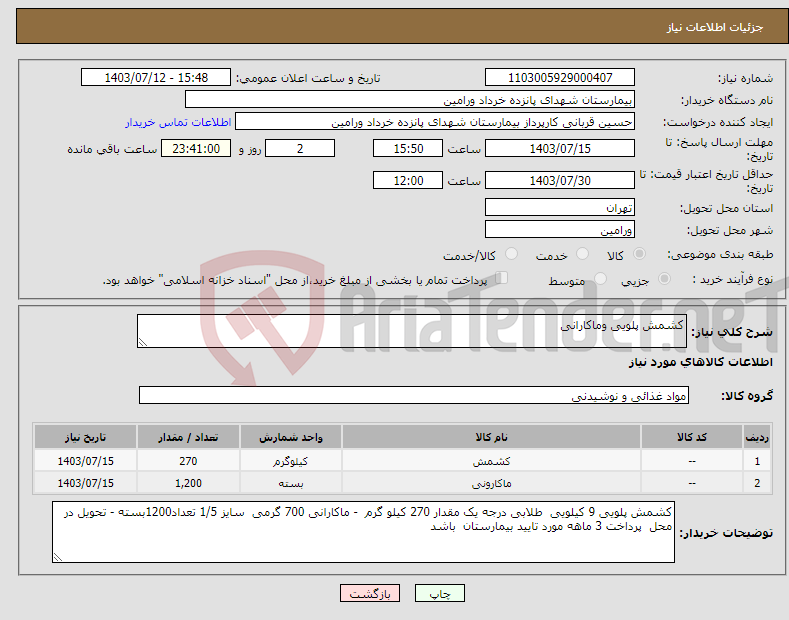This screenshot has width=789, height=620.
Task: Click the شماره نیاز field 1103005929000407
Action: tap(560, 78)
